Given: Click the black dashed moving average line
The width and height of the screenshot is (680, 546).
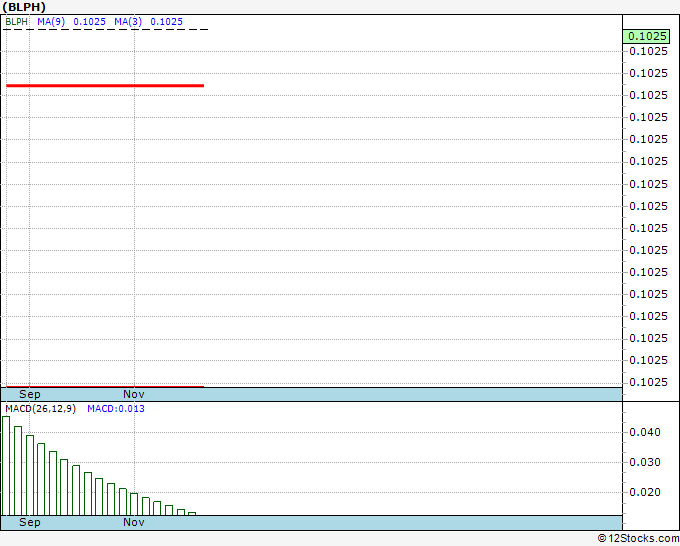Looking at the screenshot, I should point(106,29).
